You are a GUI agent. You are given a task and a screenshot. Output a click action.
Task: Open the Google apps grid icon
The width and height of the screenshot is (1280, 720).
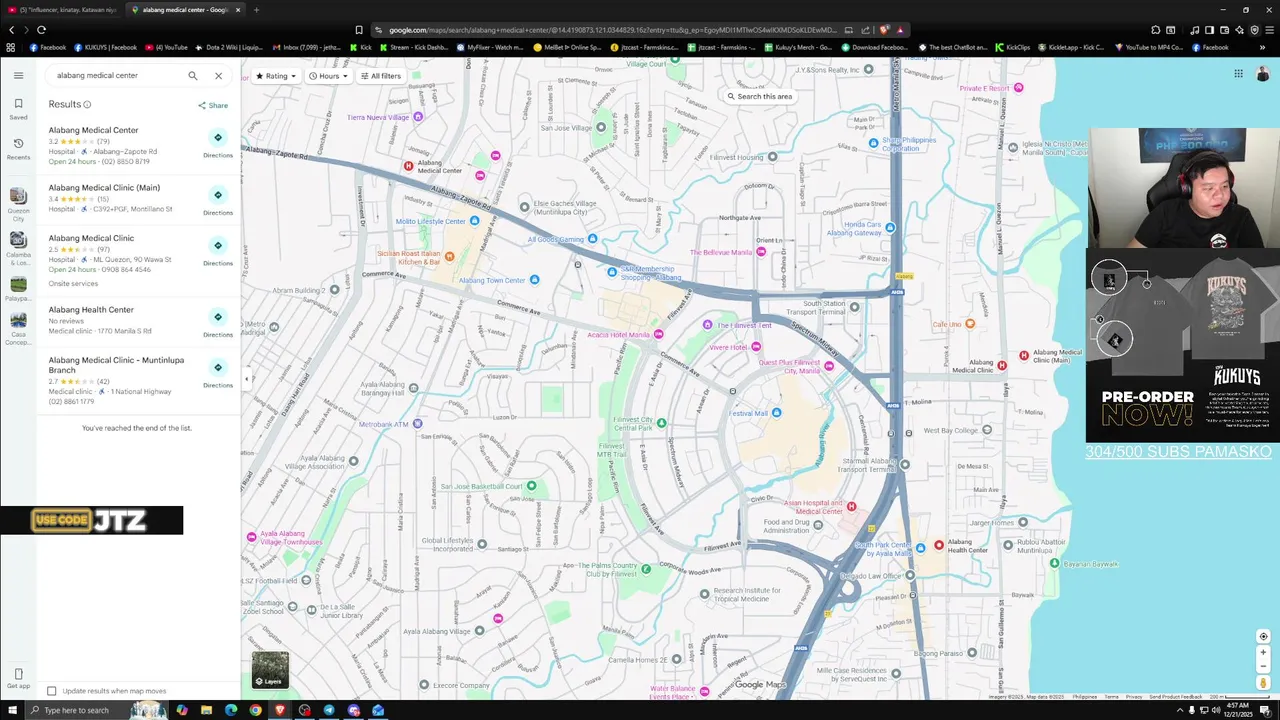1238,73
